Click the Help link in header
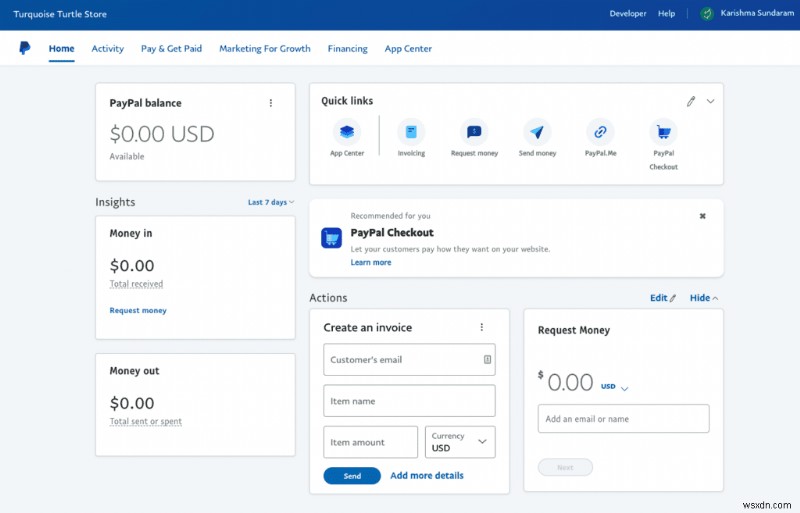The height and width of the screenshot is (513, 800). click(x=666, y=14)
